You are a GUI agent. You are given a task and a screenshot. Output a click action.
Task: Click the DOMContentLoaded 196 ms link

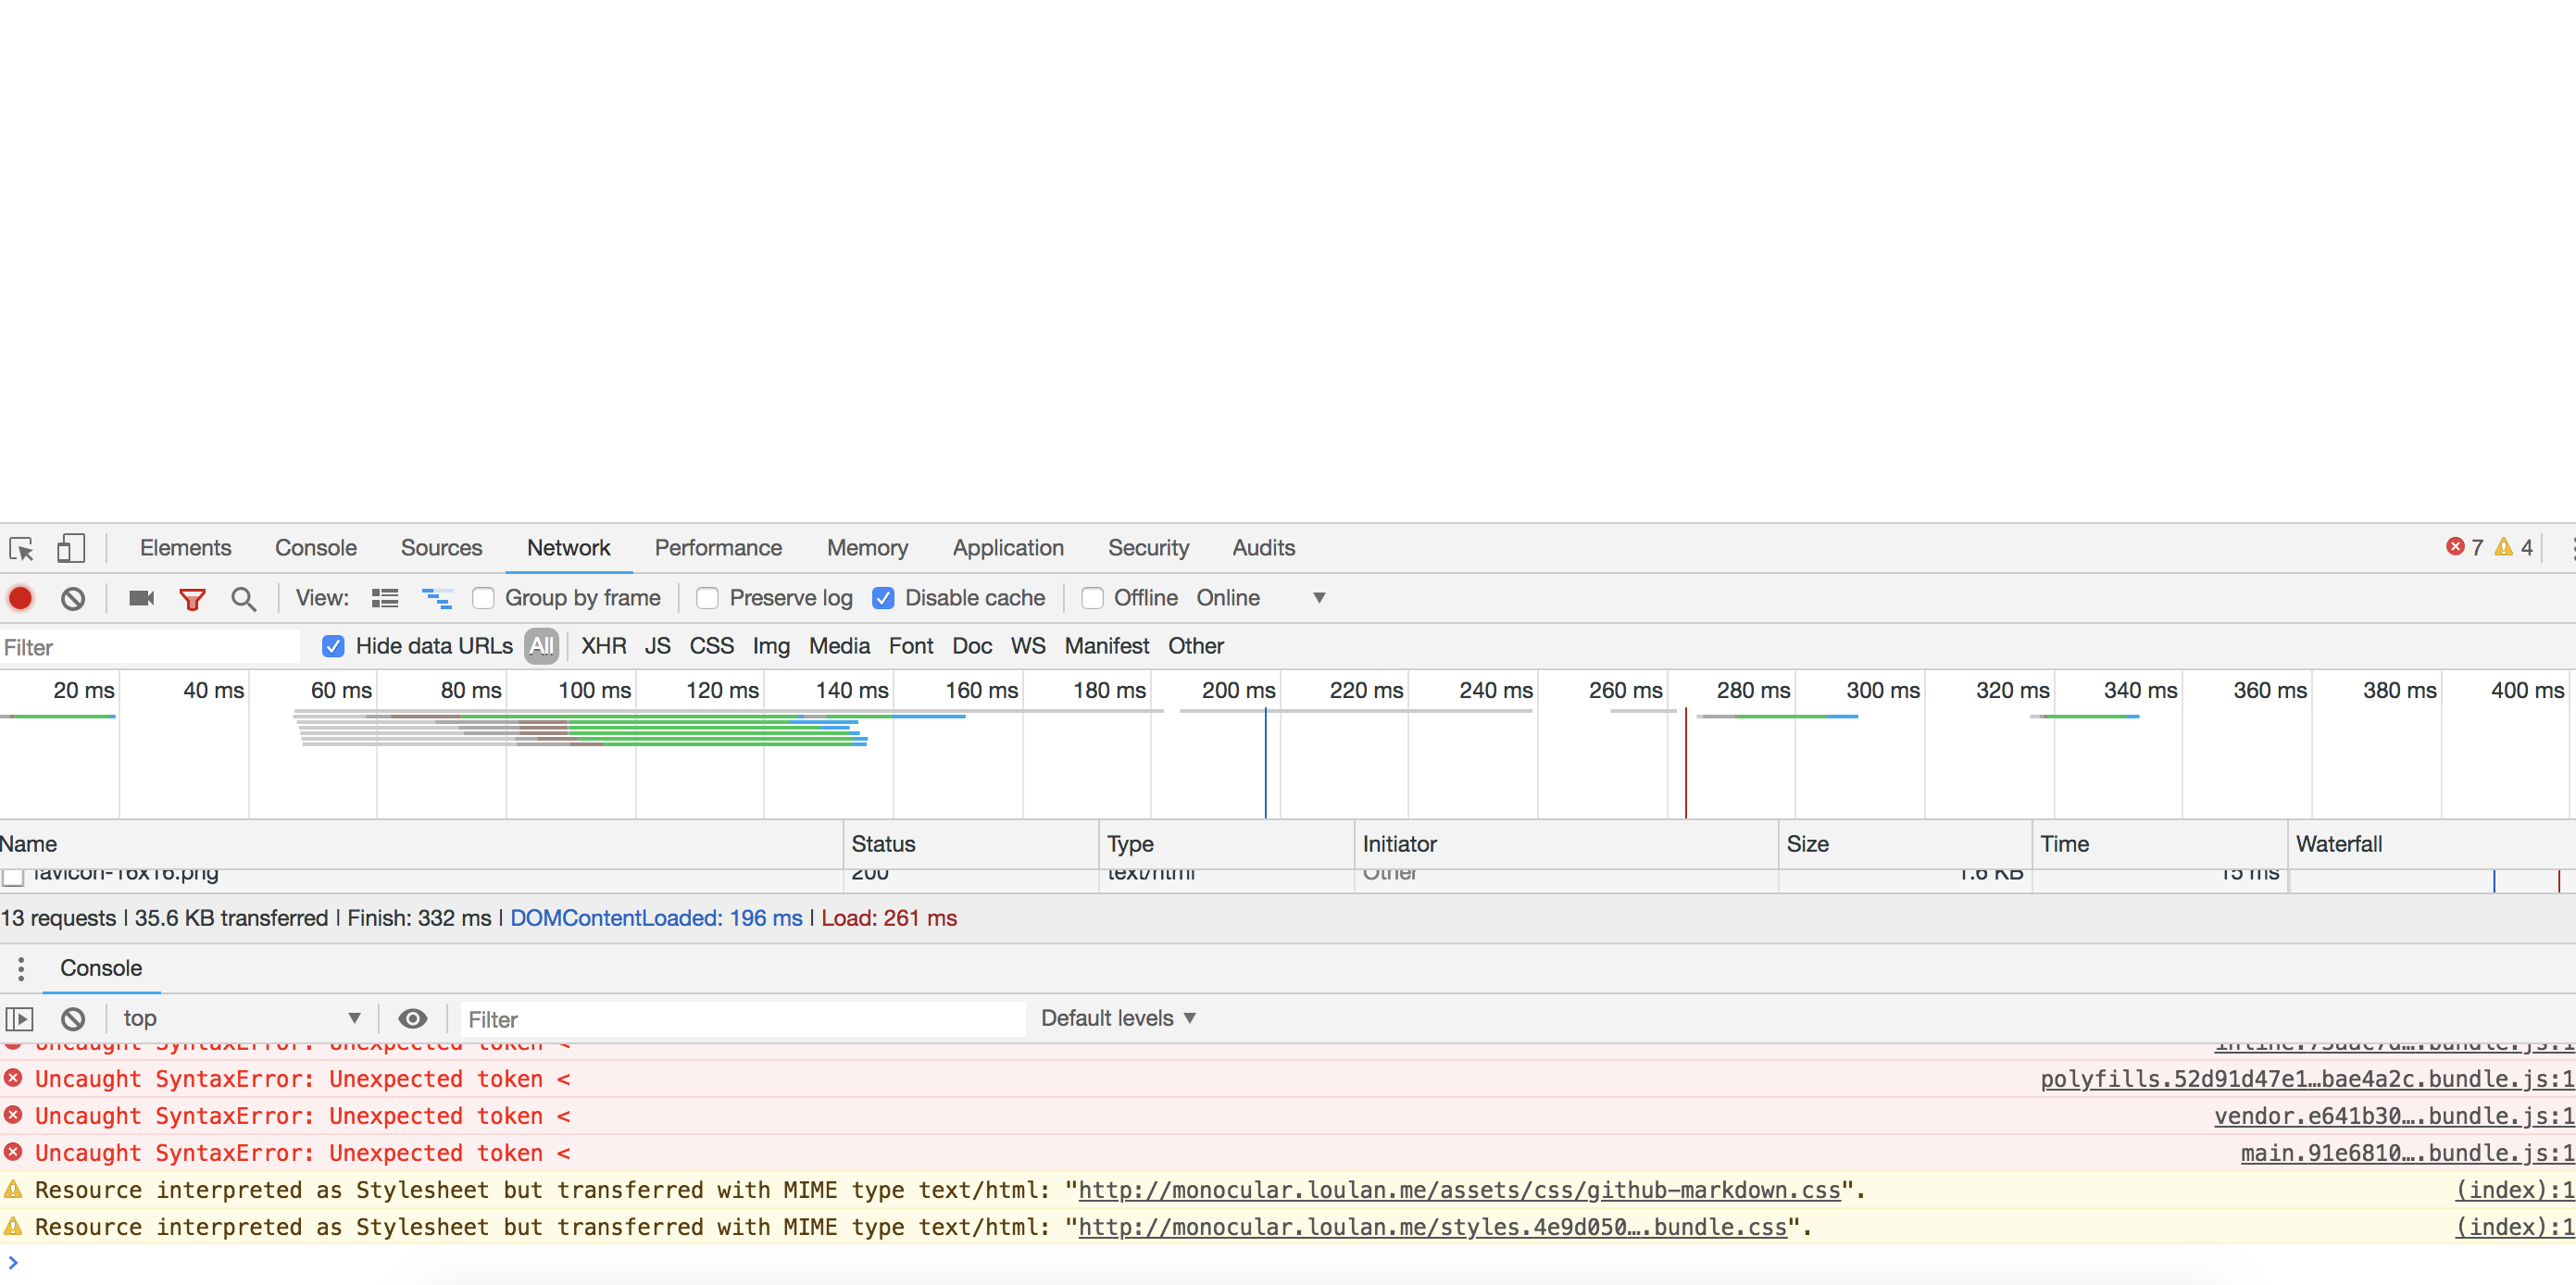(x=655, y=917)
